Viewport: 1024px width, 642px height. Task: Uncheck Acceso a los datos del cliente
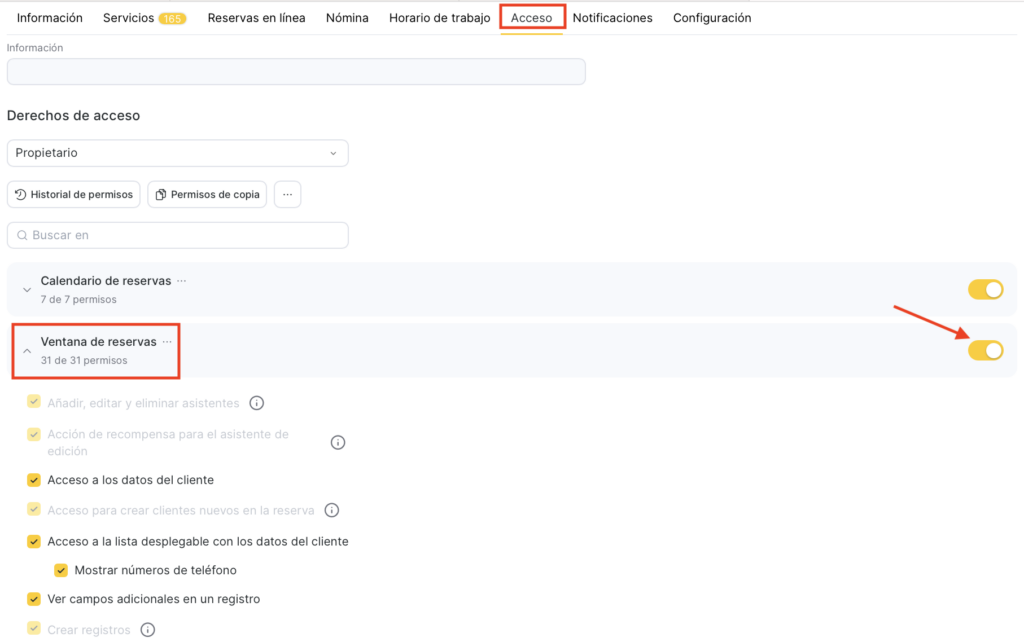[x=34, y=480]
